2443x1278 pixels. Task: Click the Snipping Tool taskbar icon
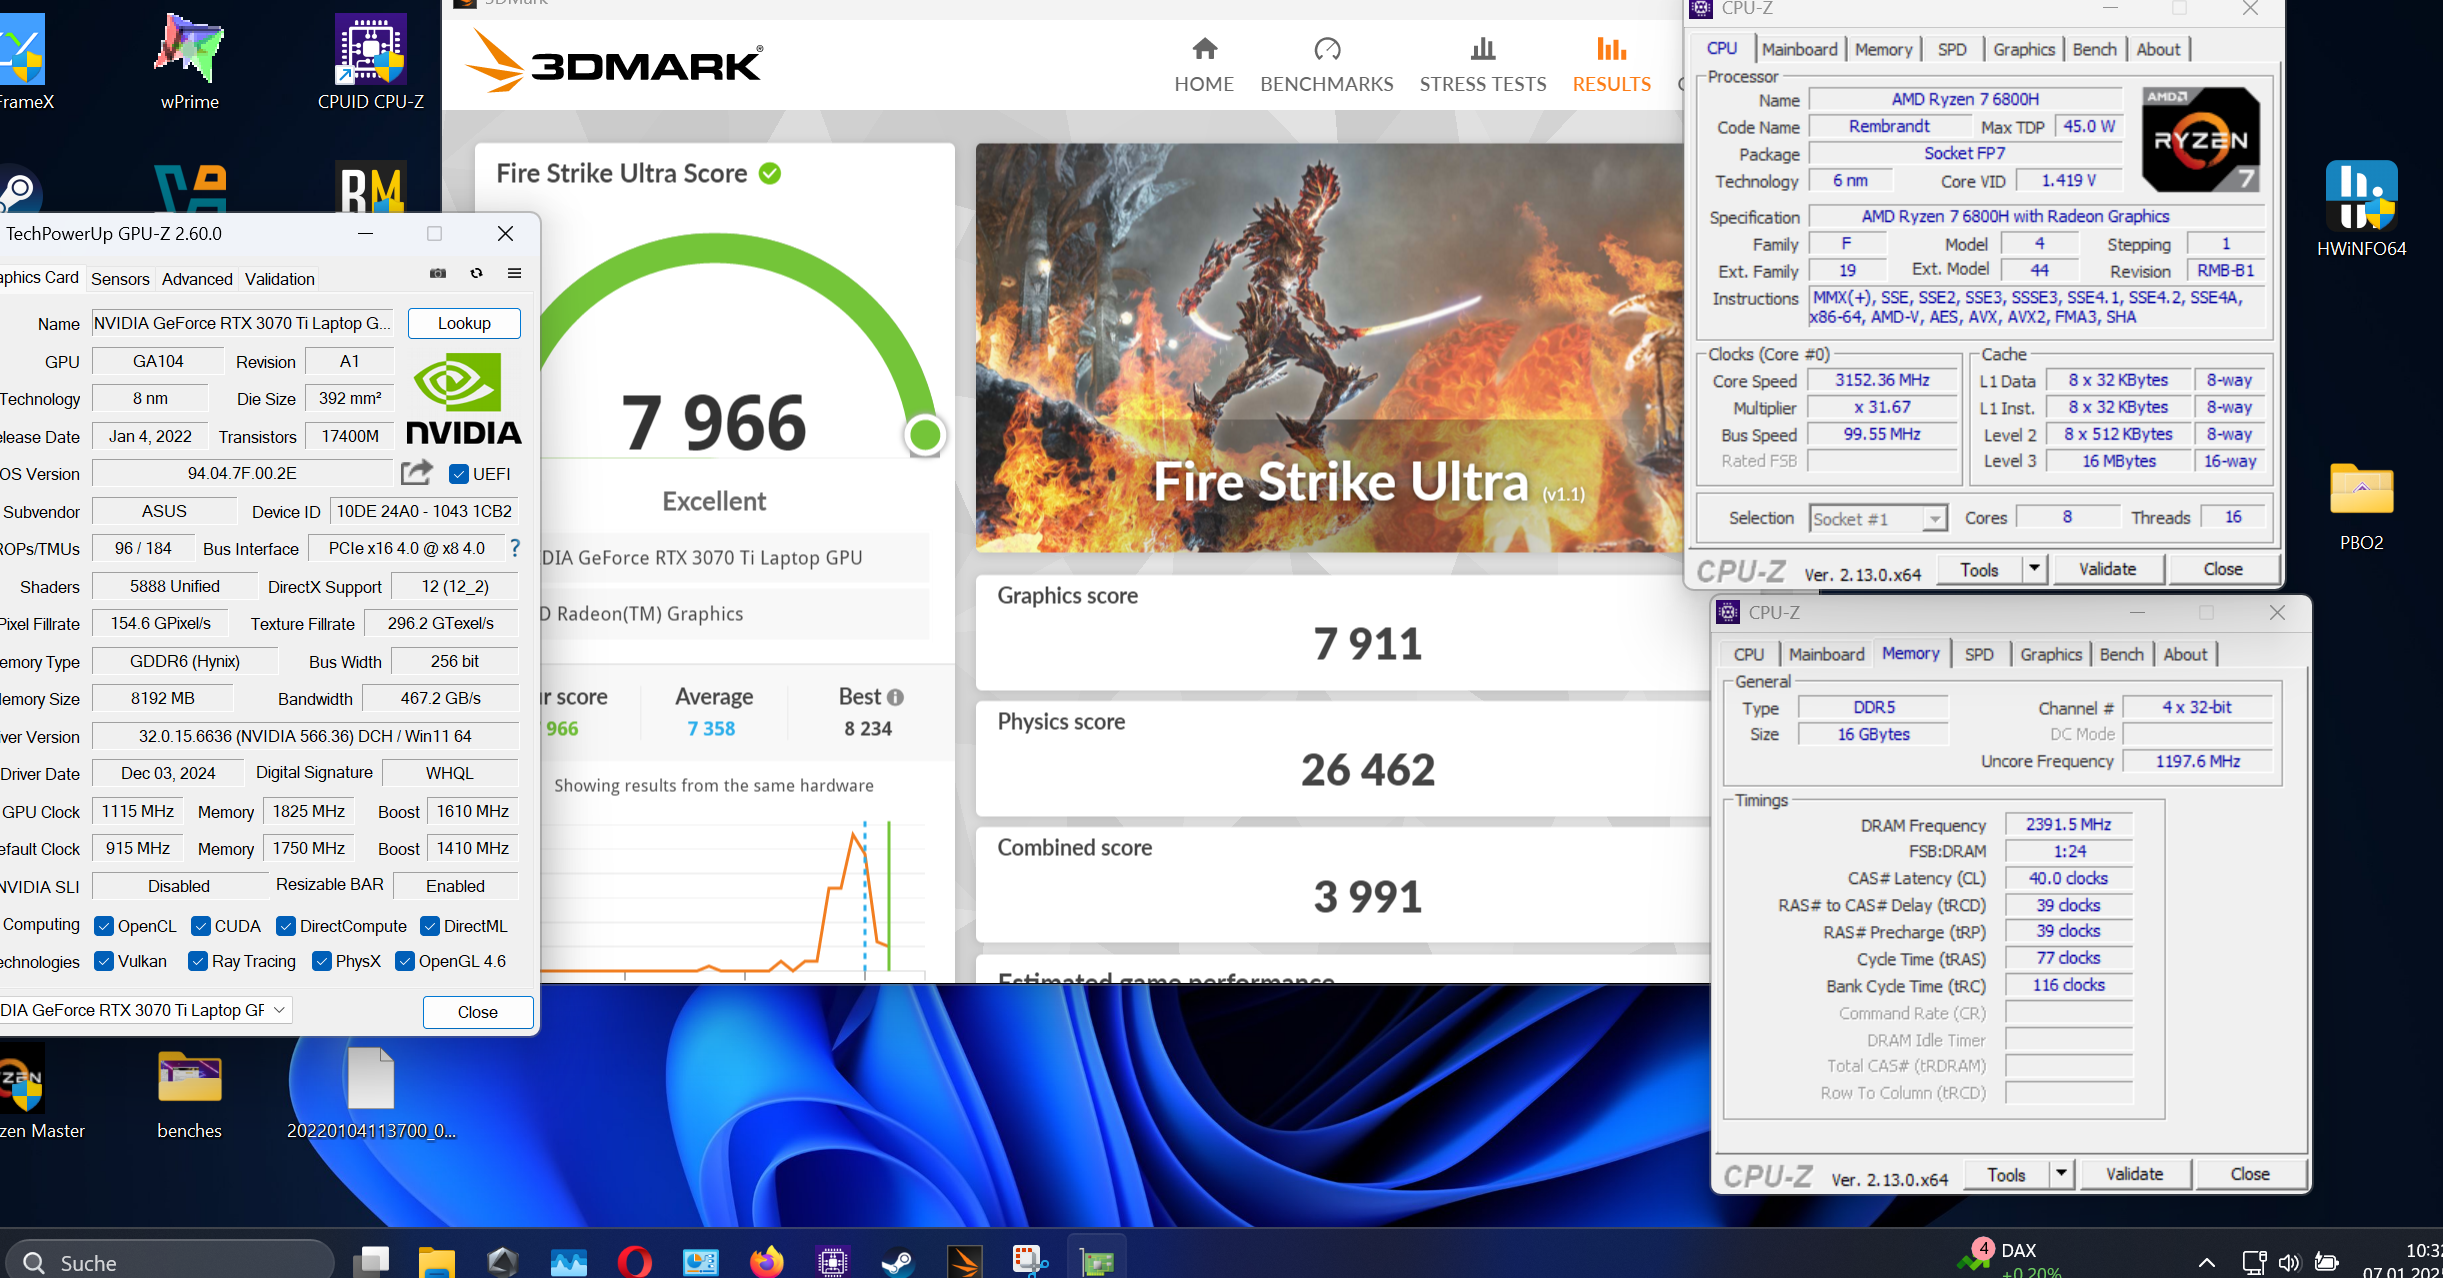[1029, 1261]
